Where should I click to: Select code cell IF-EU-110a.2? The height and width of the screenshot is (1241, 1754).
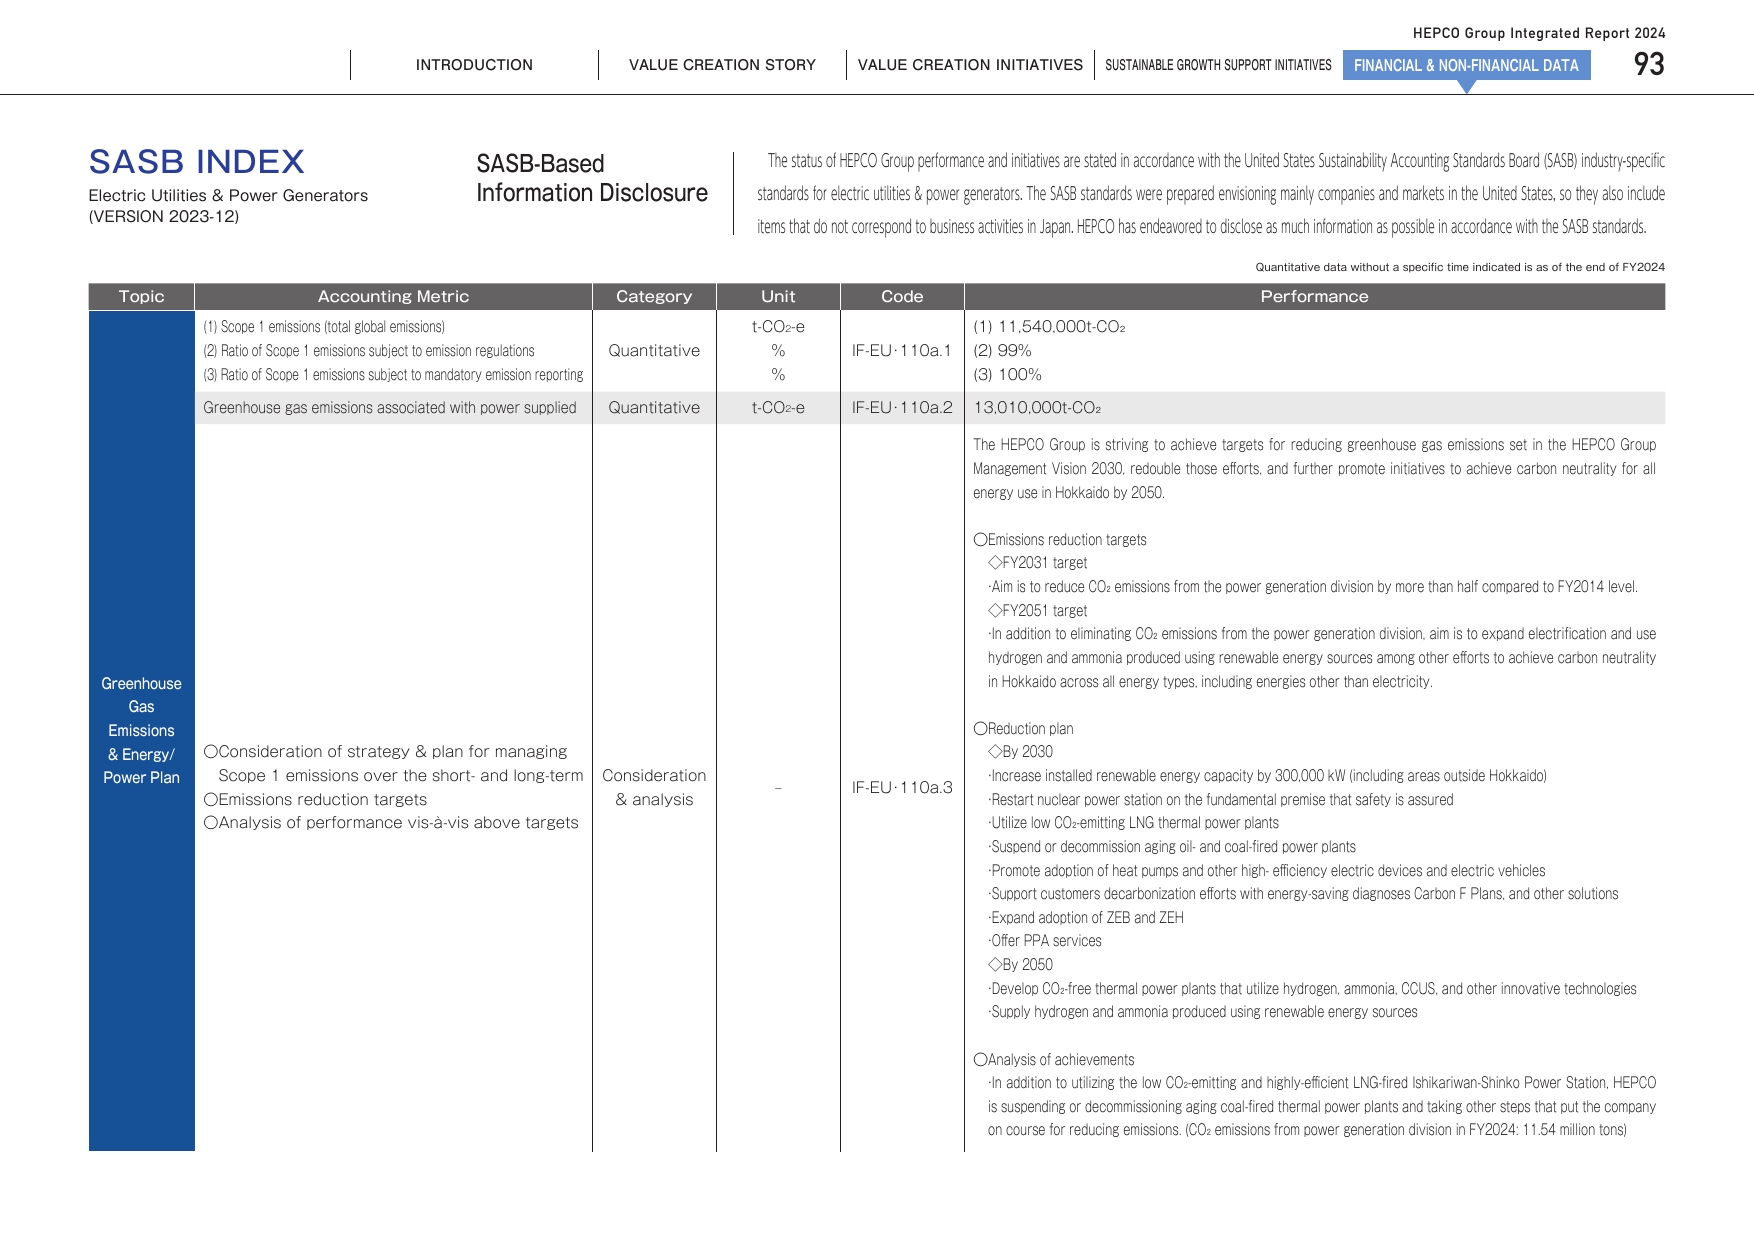click(x=902, y=408)
